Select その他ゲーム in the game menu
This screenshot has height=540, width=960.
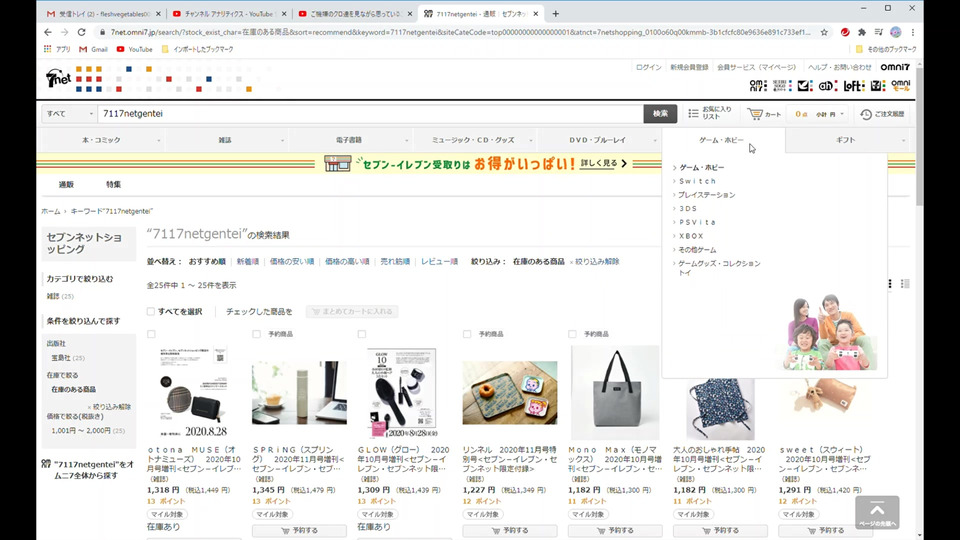[697, 250]
